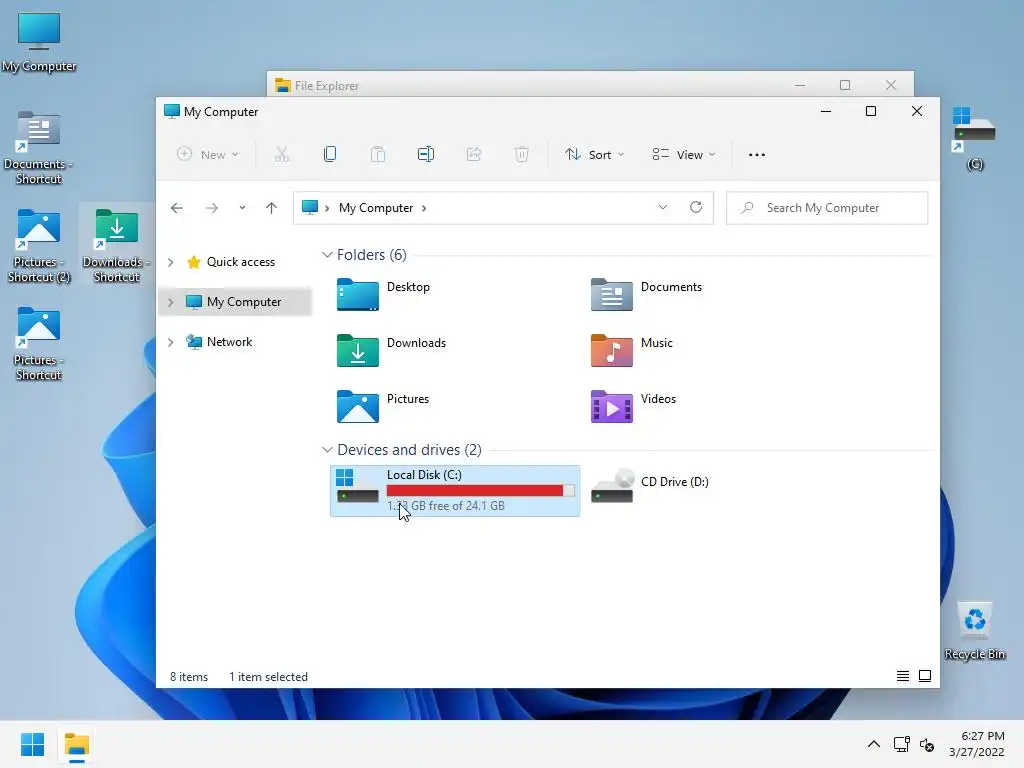Select My Computer in navigation pane
1024x768 pixels.
244,302
